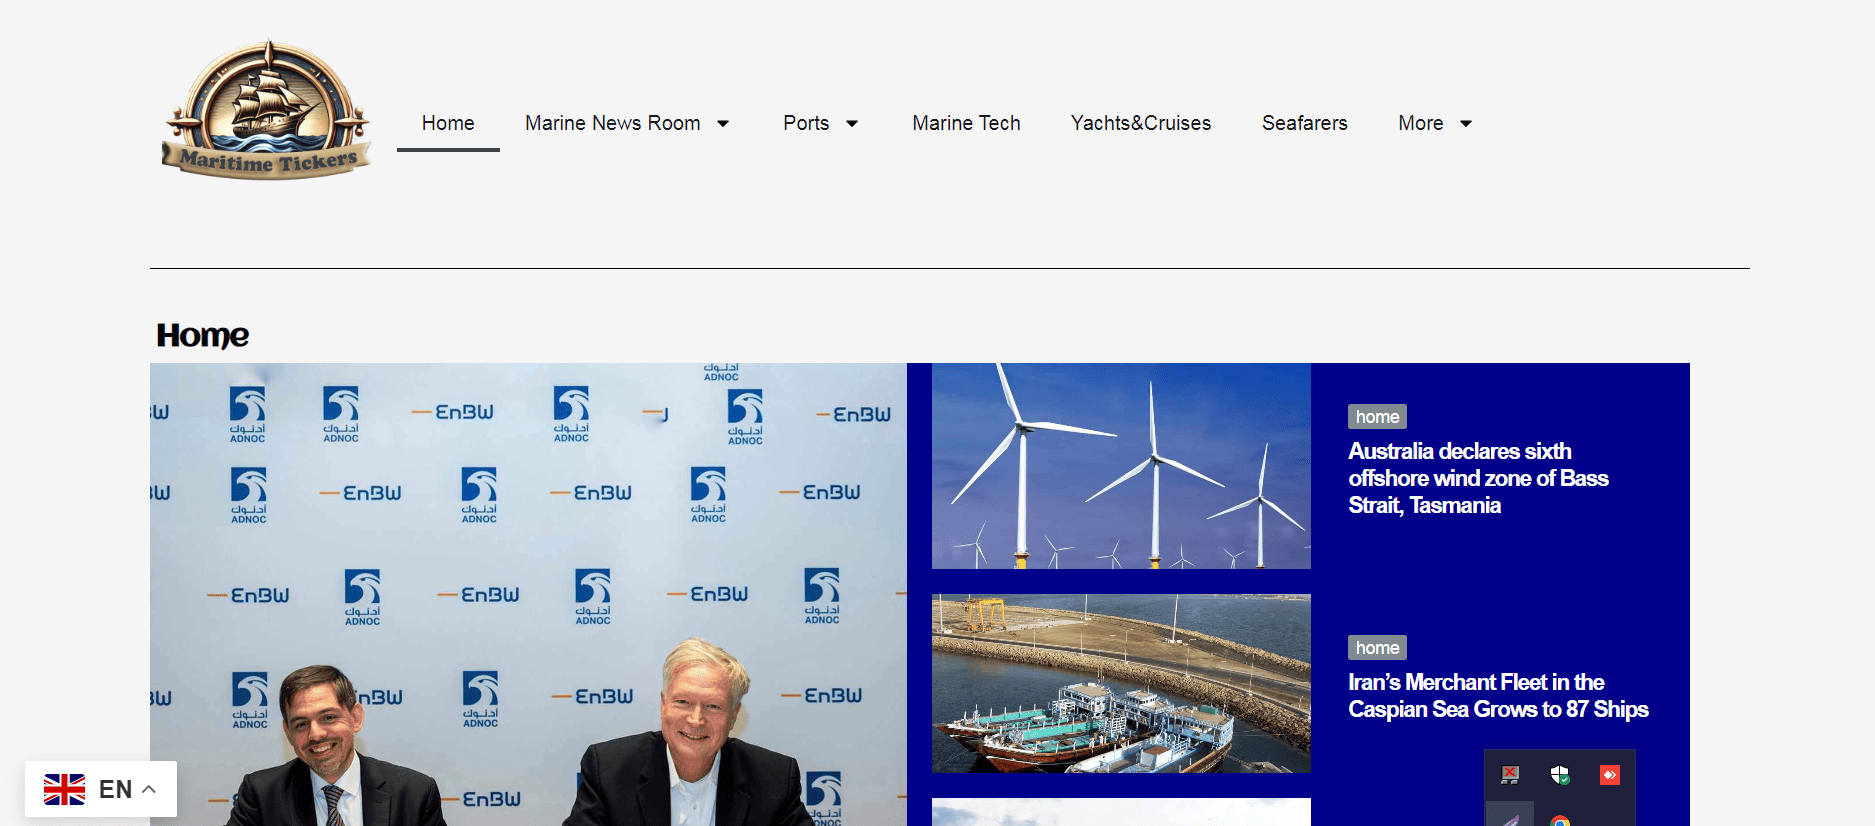Viewport: 1875px width, 826px height.
Task: Select the Ports menu item
Action: point(806,123)
